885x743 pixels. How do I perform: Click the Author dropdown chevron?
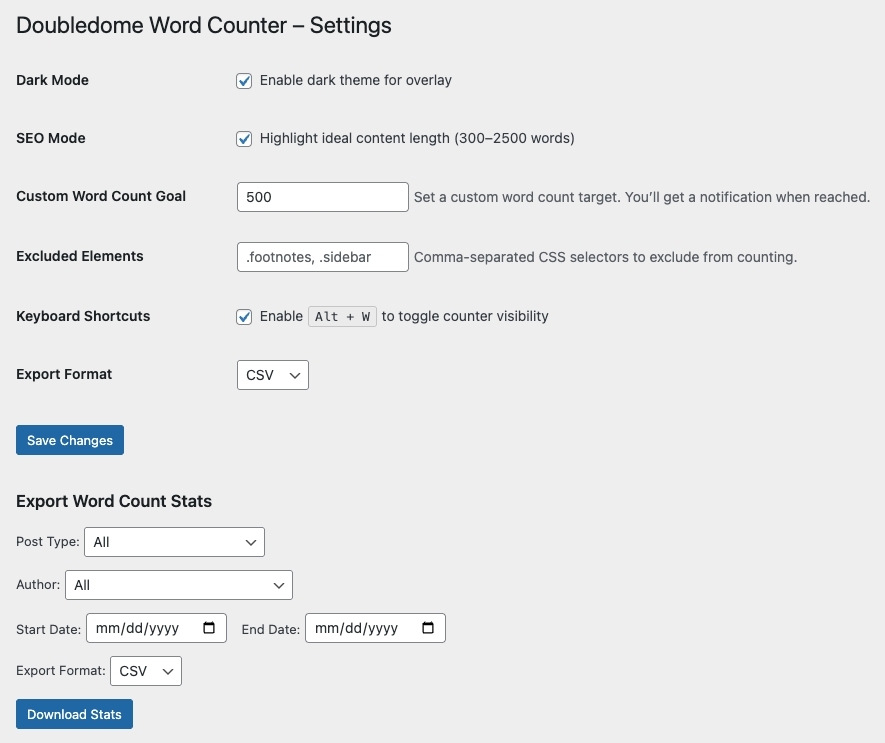(x=280, y=585)
